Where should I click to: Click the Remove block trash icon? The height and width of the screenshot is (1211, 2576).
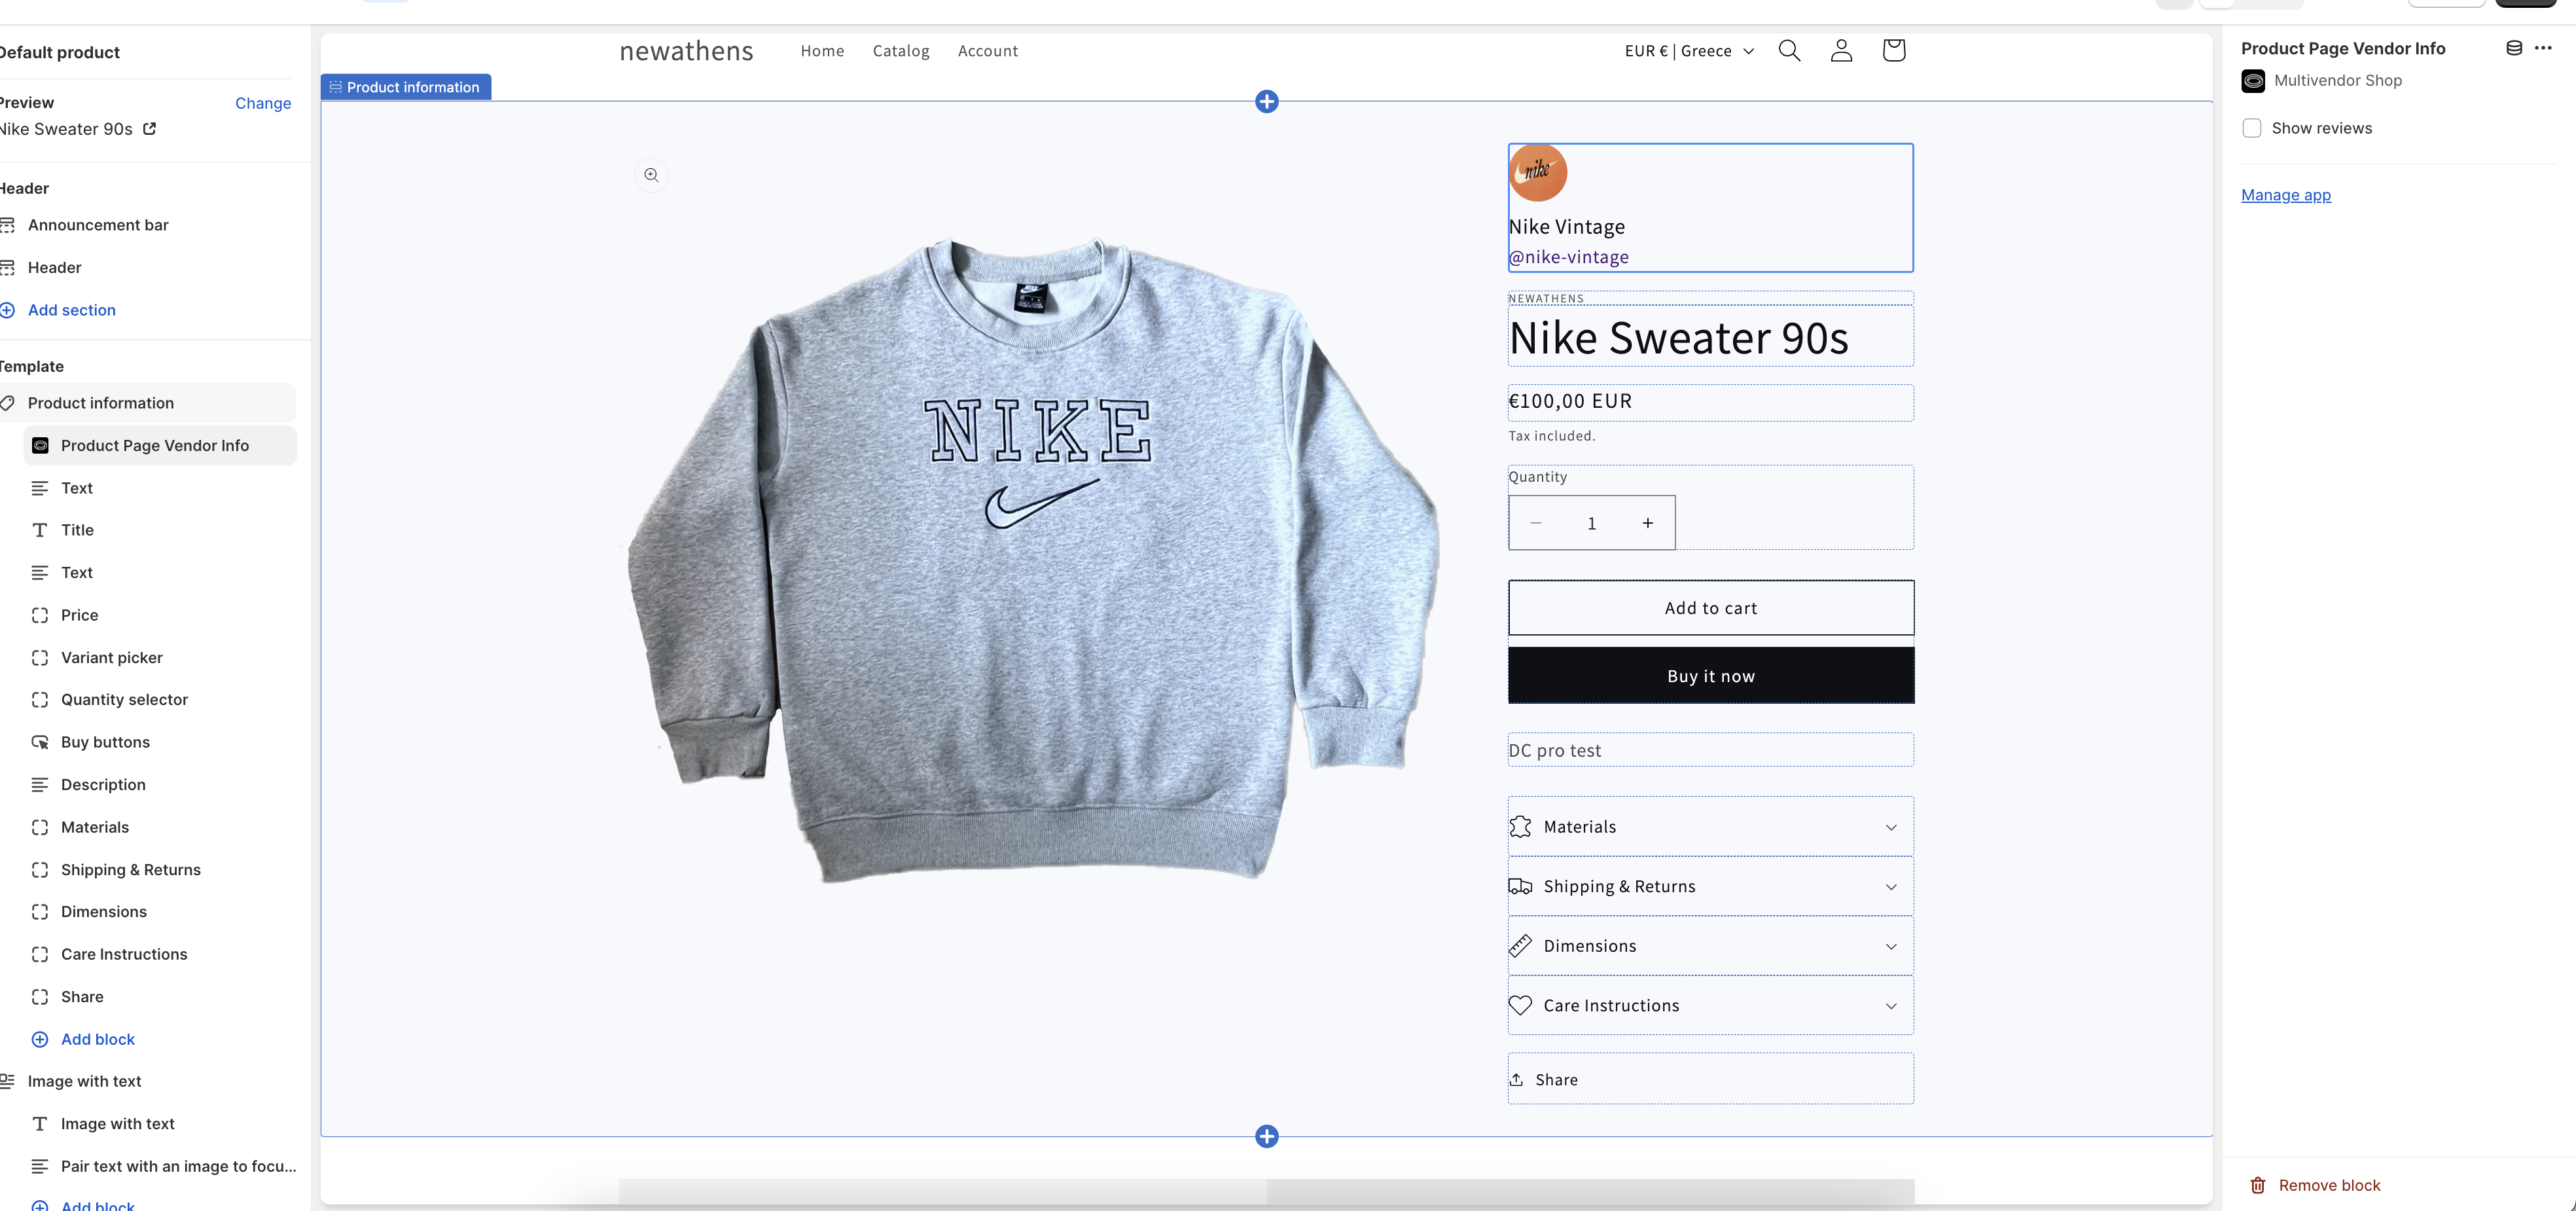point(2259,1185)
